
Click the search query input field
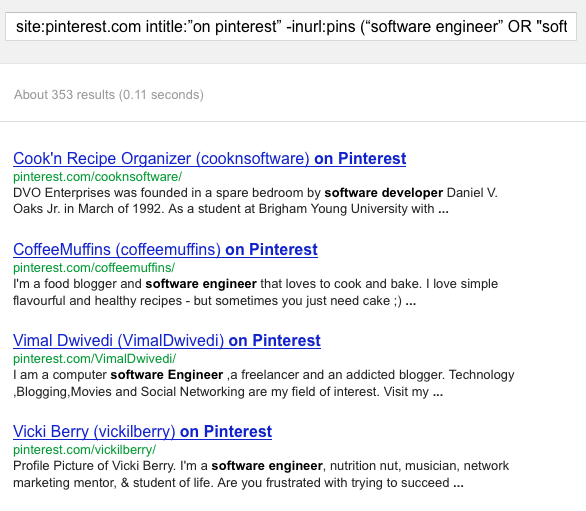291,27
